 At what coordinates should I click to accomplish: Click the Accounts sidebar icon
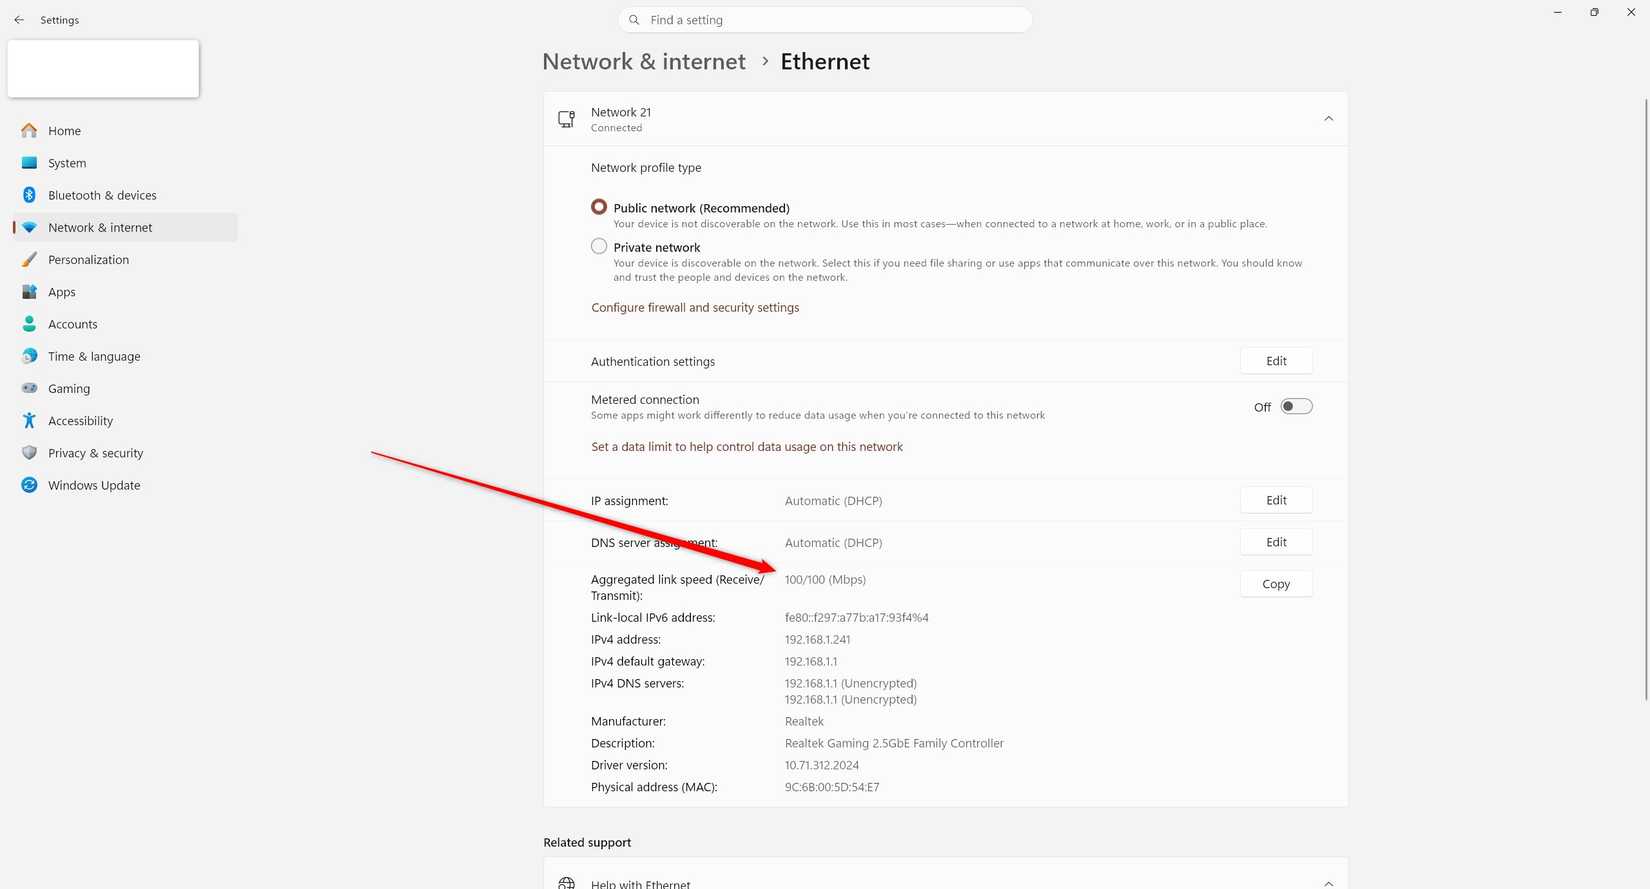pos(28,323)
